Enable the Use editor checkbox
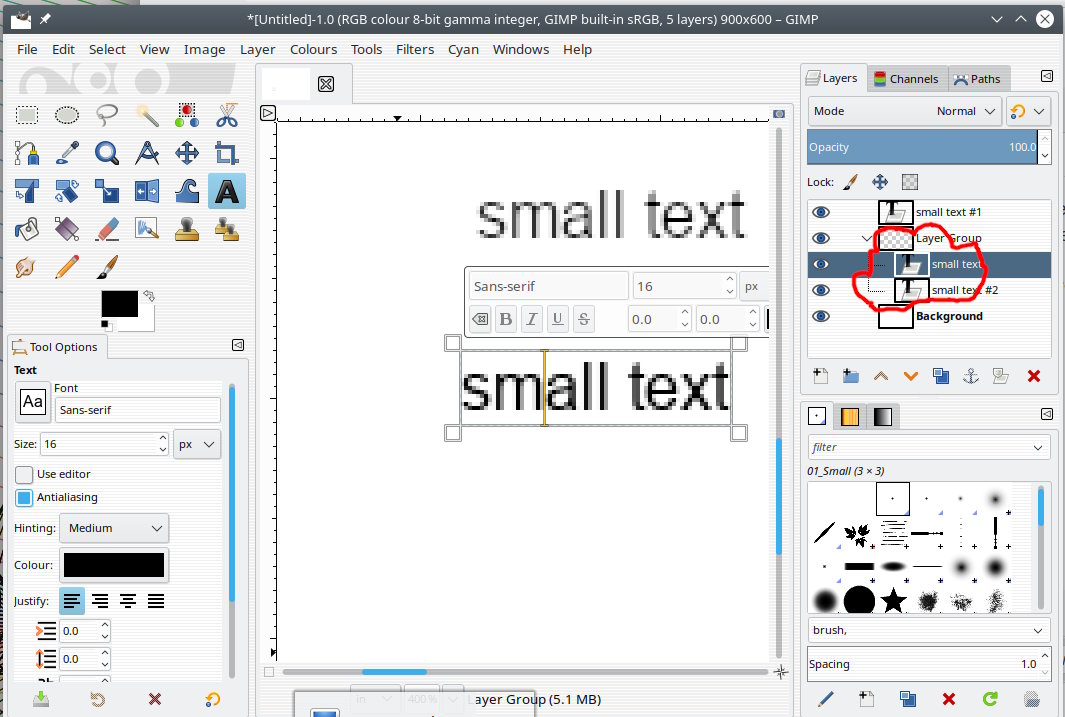Image resolution: width=1065 pixels, height=717 pixels. 24,474
